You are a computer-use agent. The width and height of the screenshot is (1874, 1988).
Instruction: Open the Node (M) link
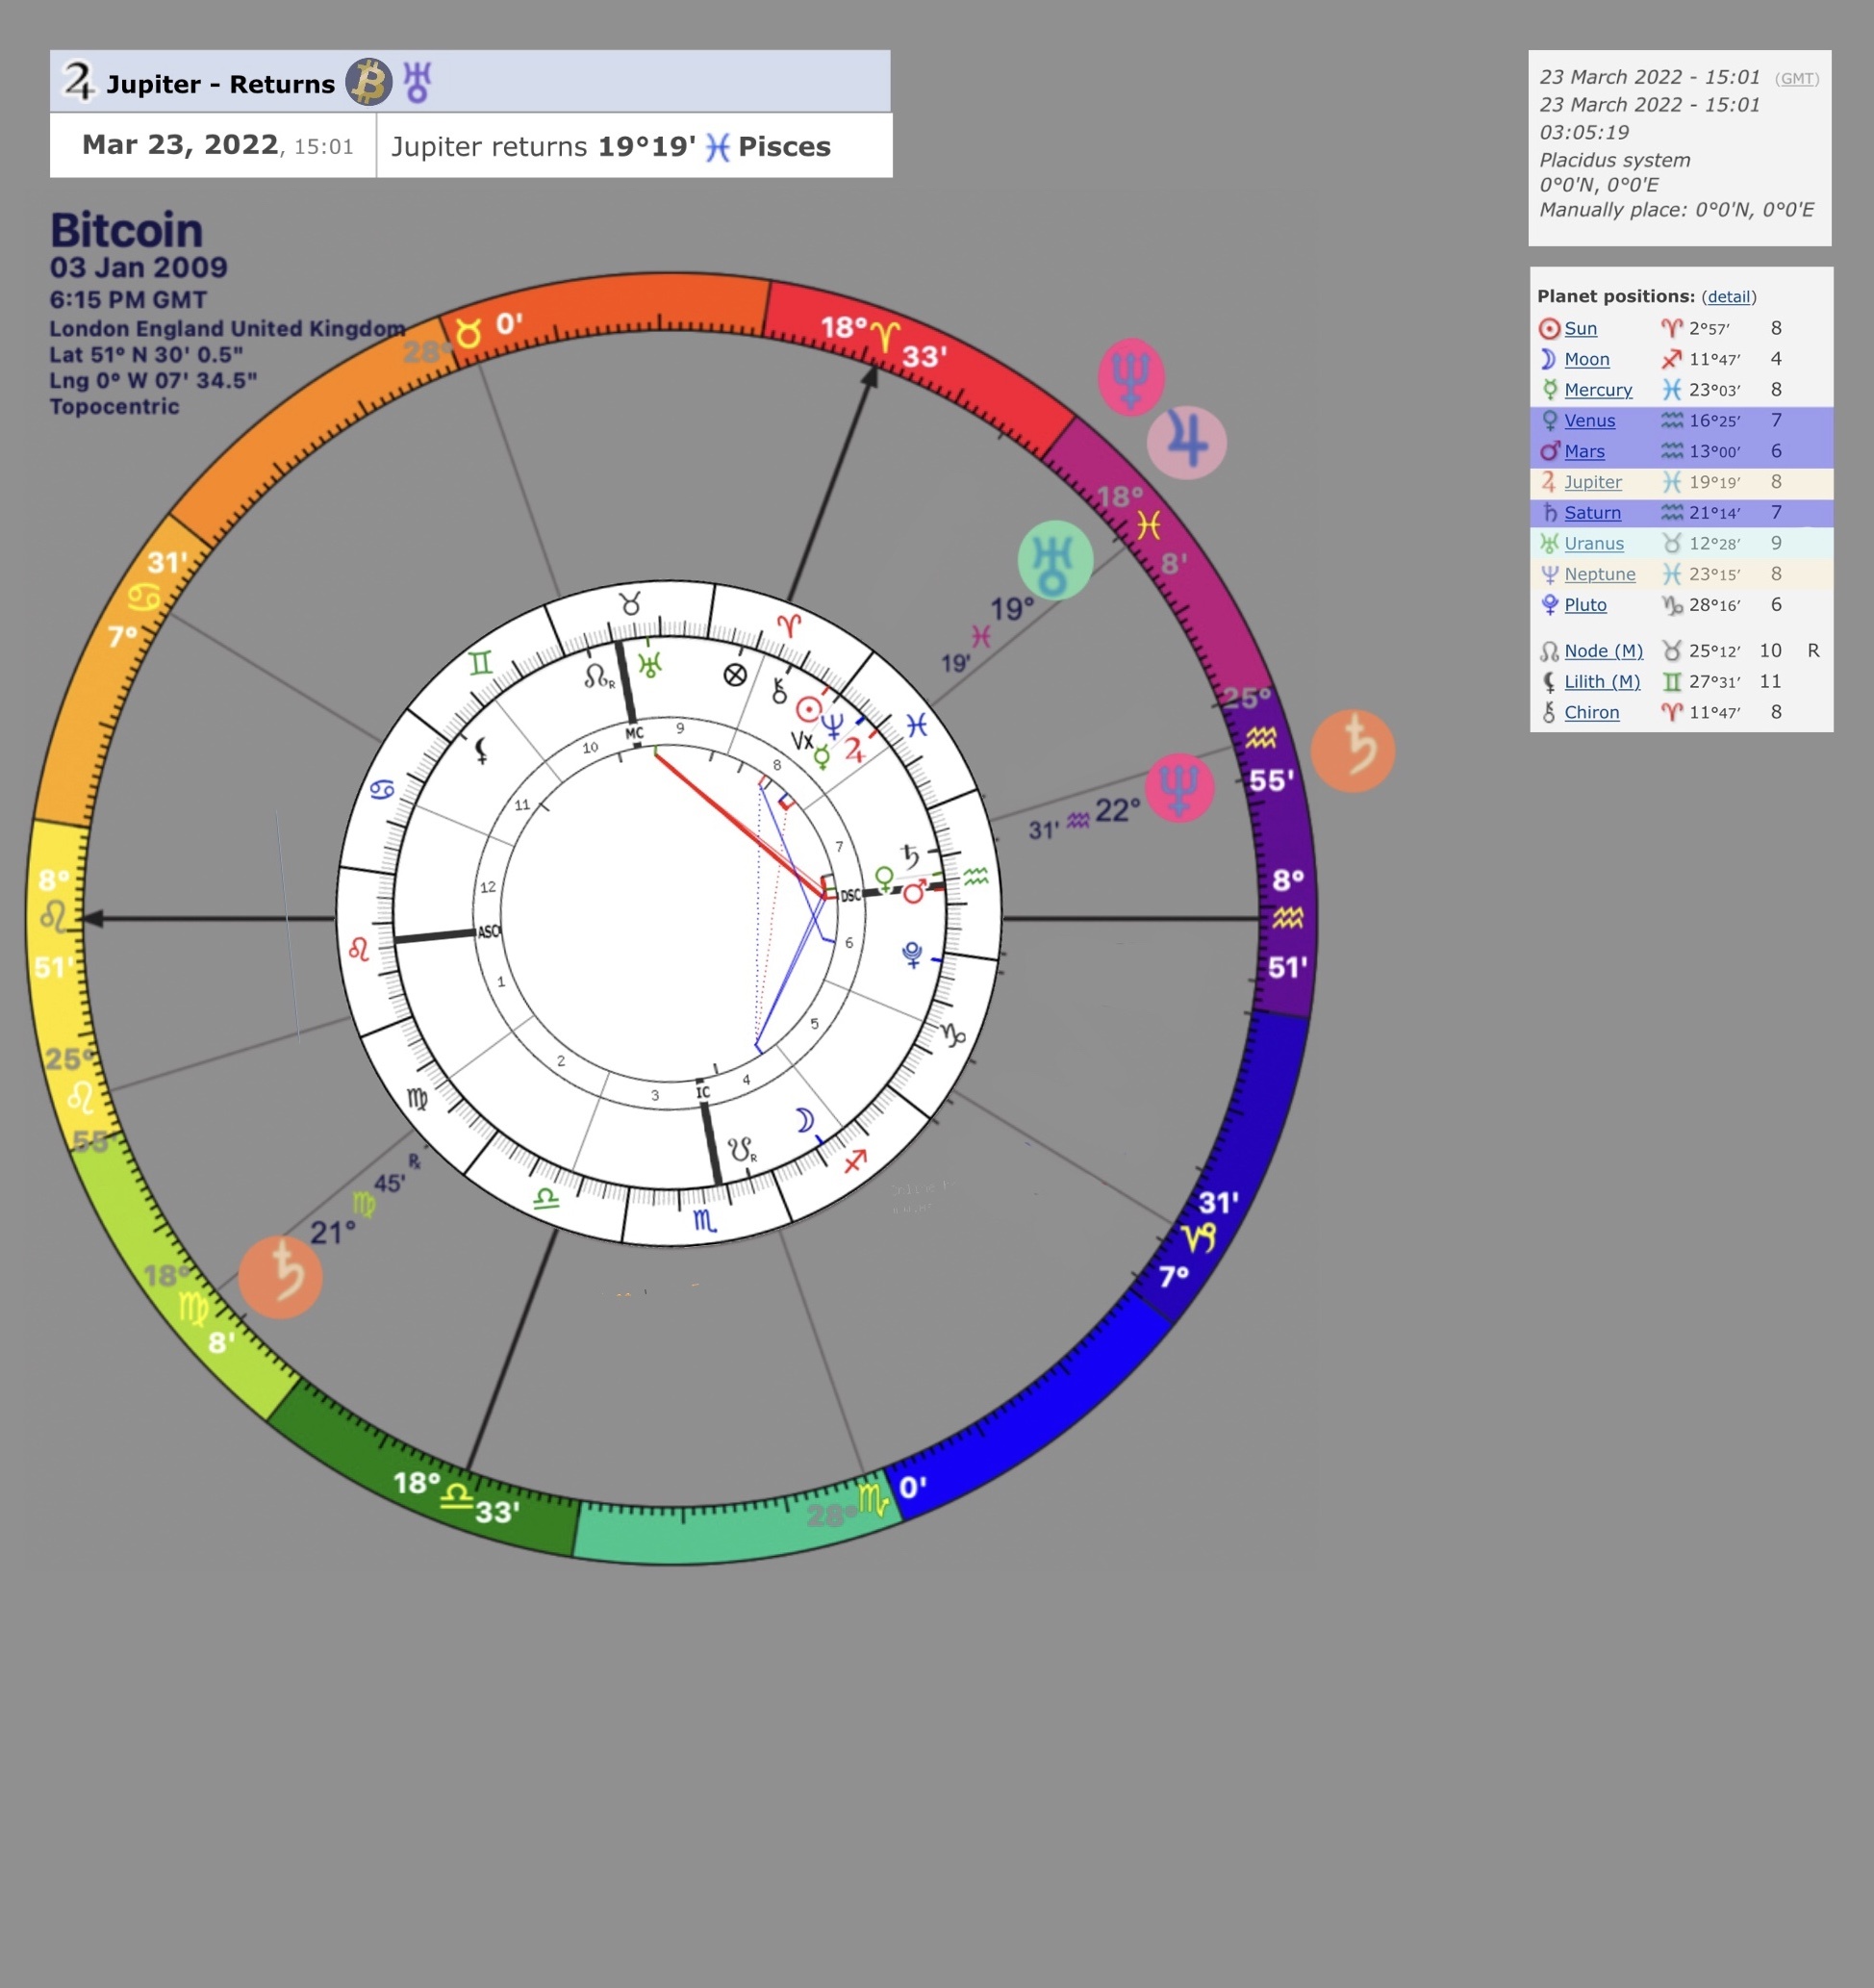[x=1604, y=651]
